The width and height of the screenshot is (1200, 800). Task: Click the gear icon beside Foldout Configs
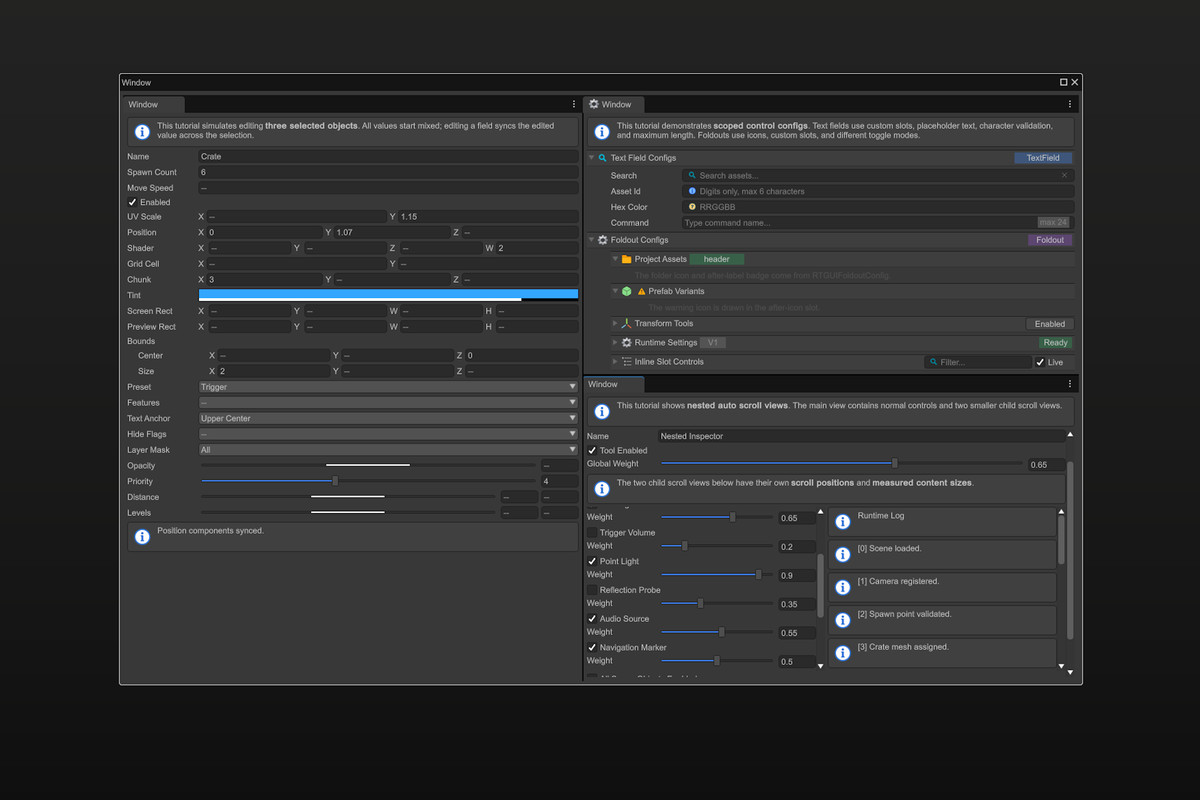point(603,240)
